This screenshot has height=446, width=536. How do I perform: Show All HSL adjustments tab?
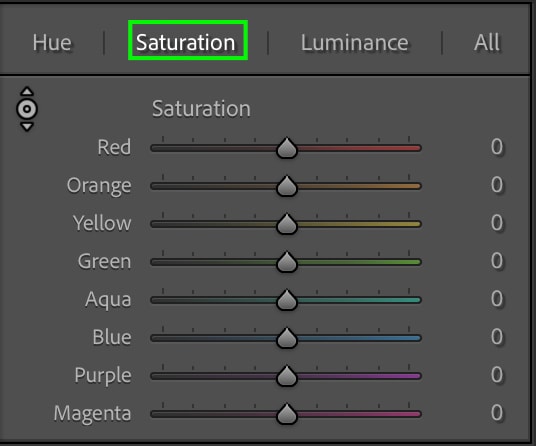click(x=486, y=42)
